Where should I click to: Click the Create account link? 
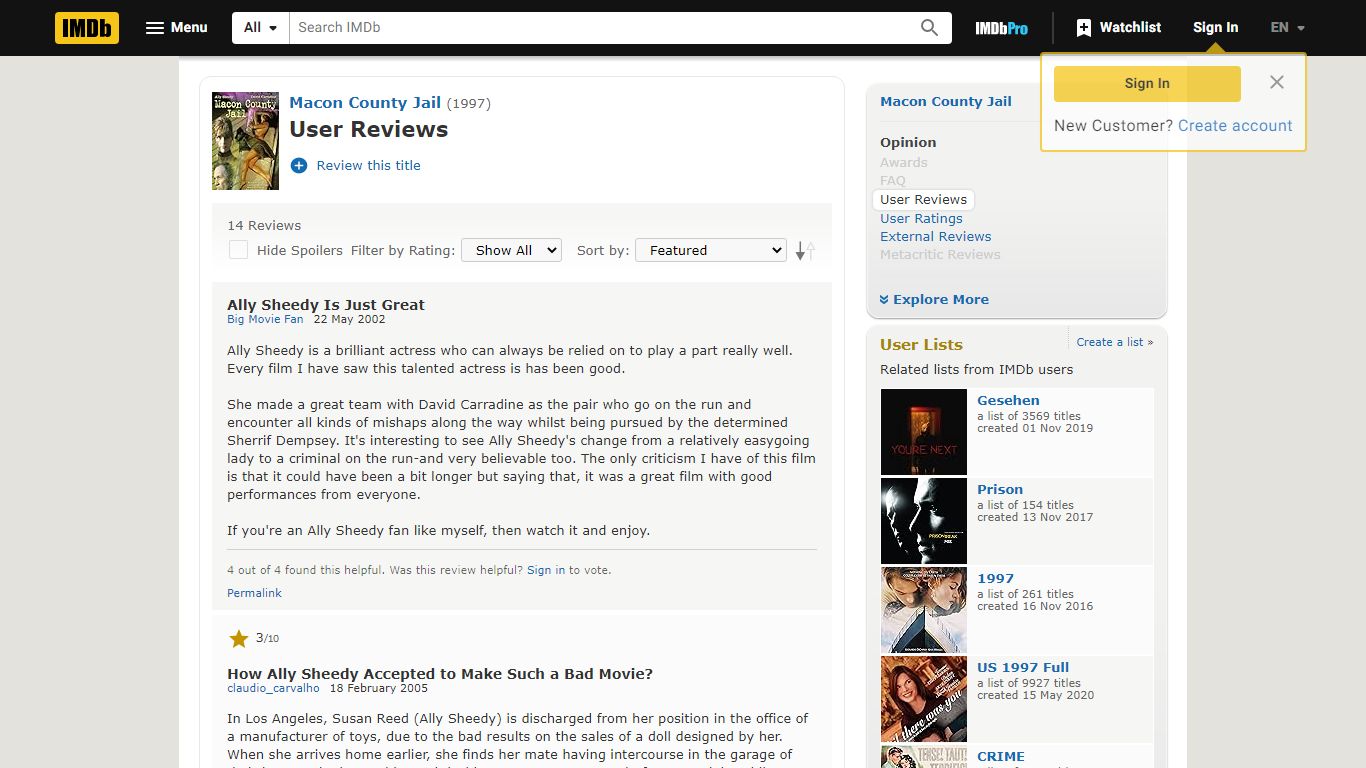pyautogui.click(x=1235, y=126)
